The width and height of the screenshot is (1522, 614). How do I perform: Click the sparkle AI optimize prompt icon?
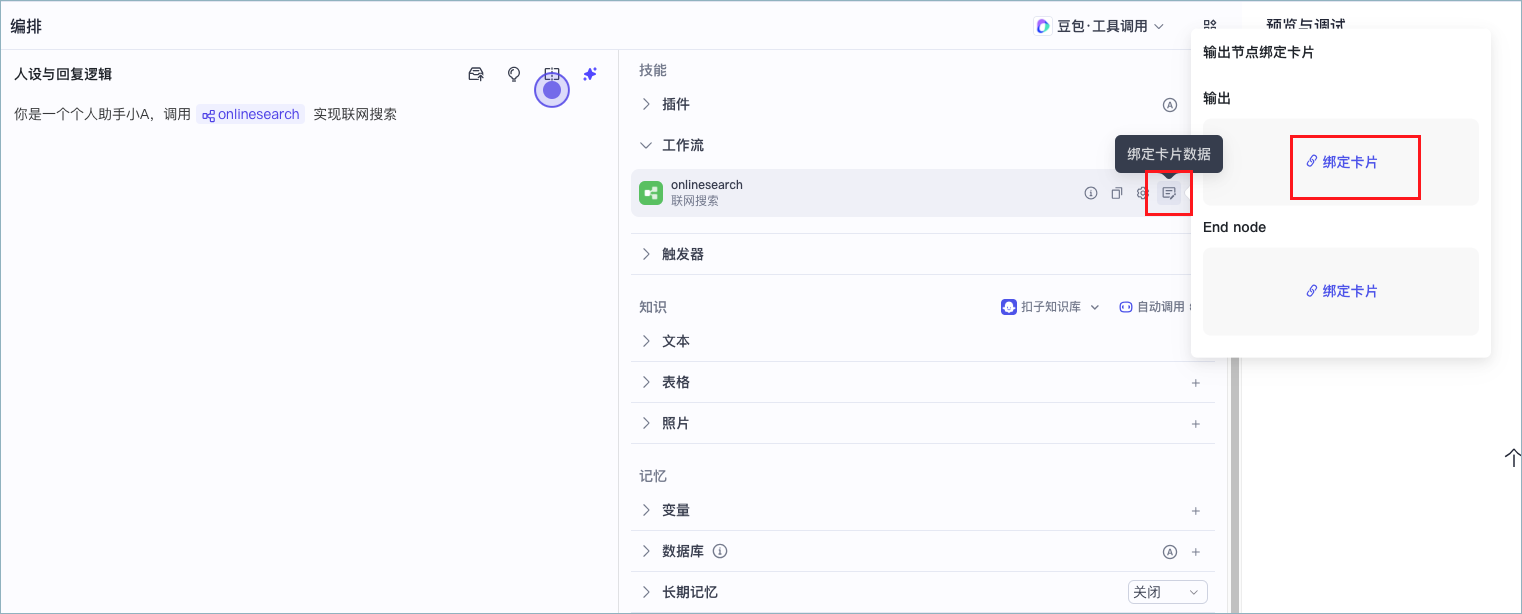590,74
